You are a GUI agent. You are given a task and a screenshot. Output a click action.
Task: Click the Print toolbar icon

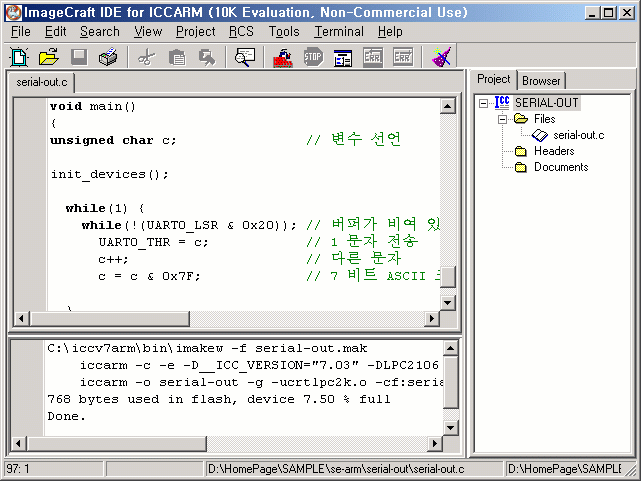(108, 57)
